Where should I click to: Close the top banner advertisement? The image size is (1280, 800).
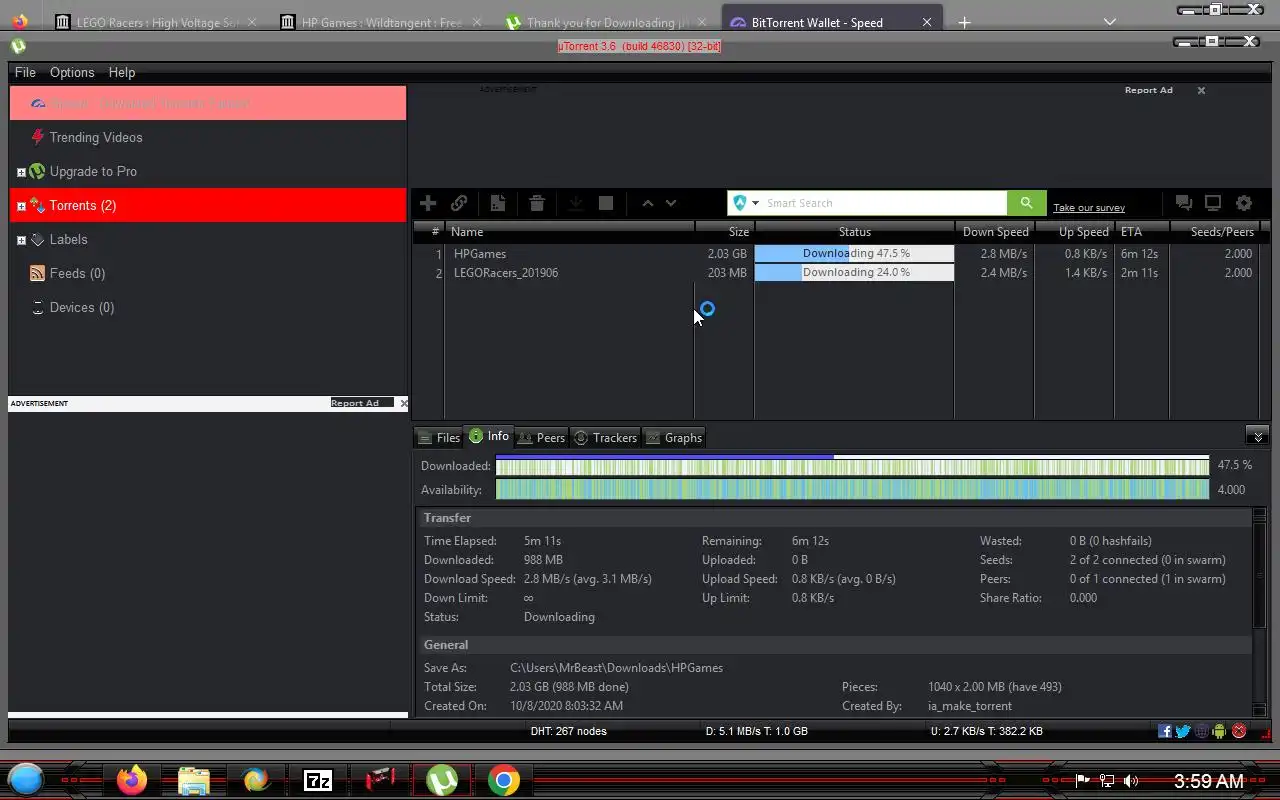[x=1201, y=90]
